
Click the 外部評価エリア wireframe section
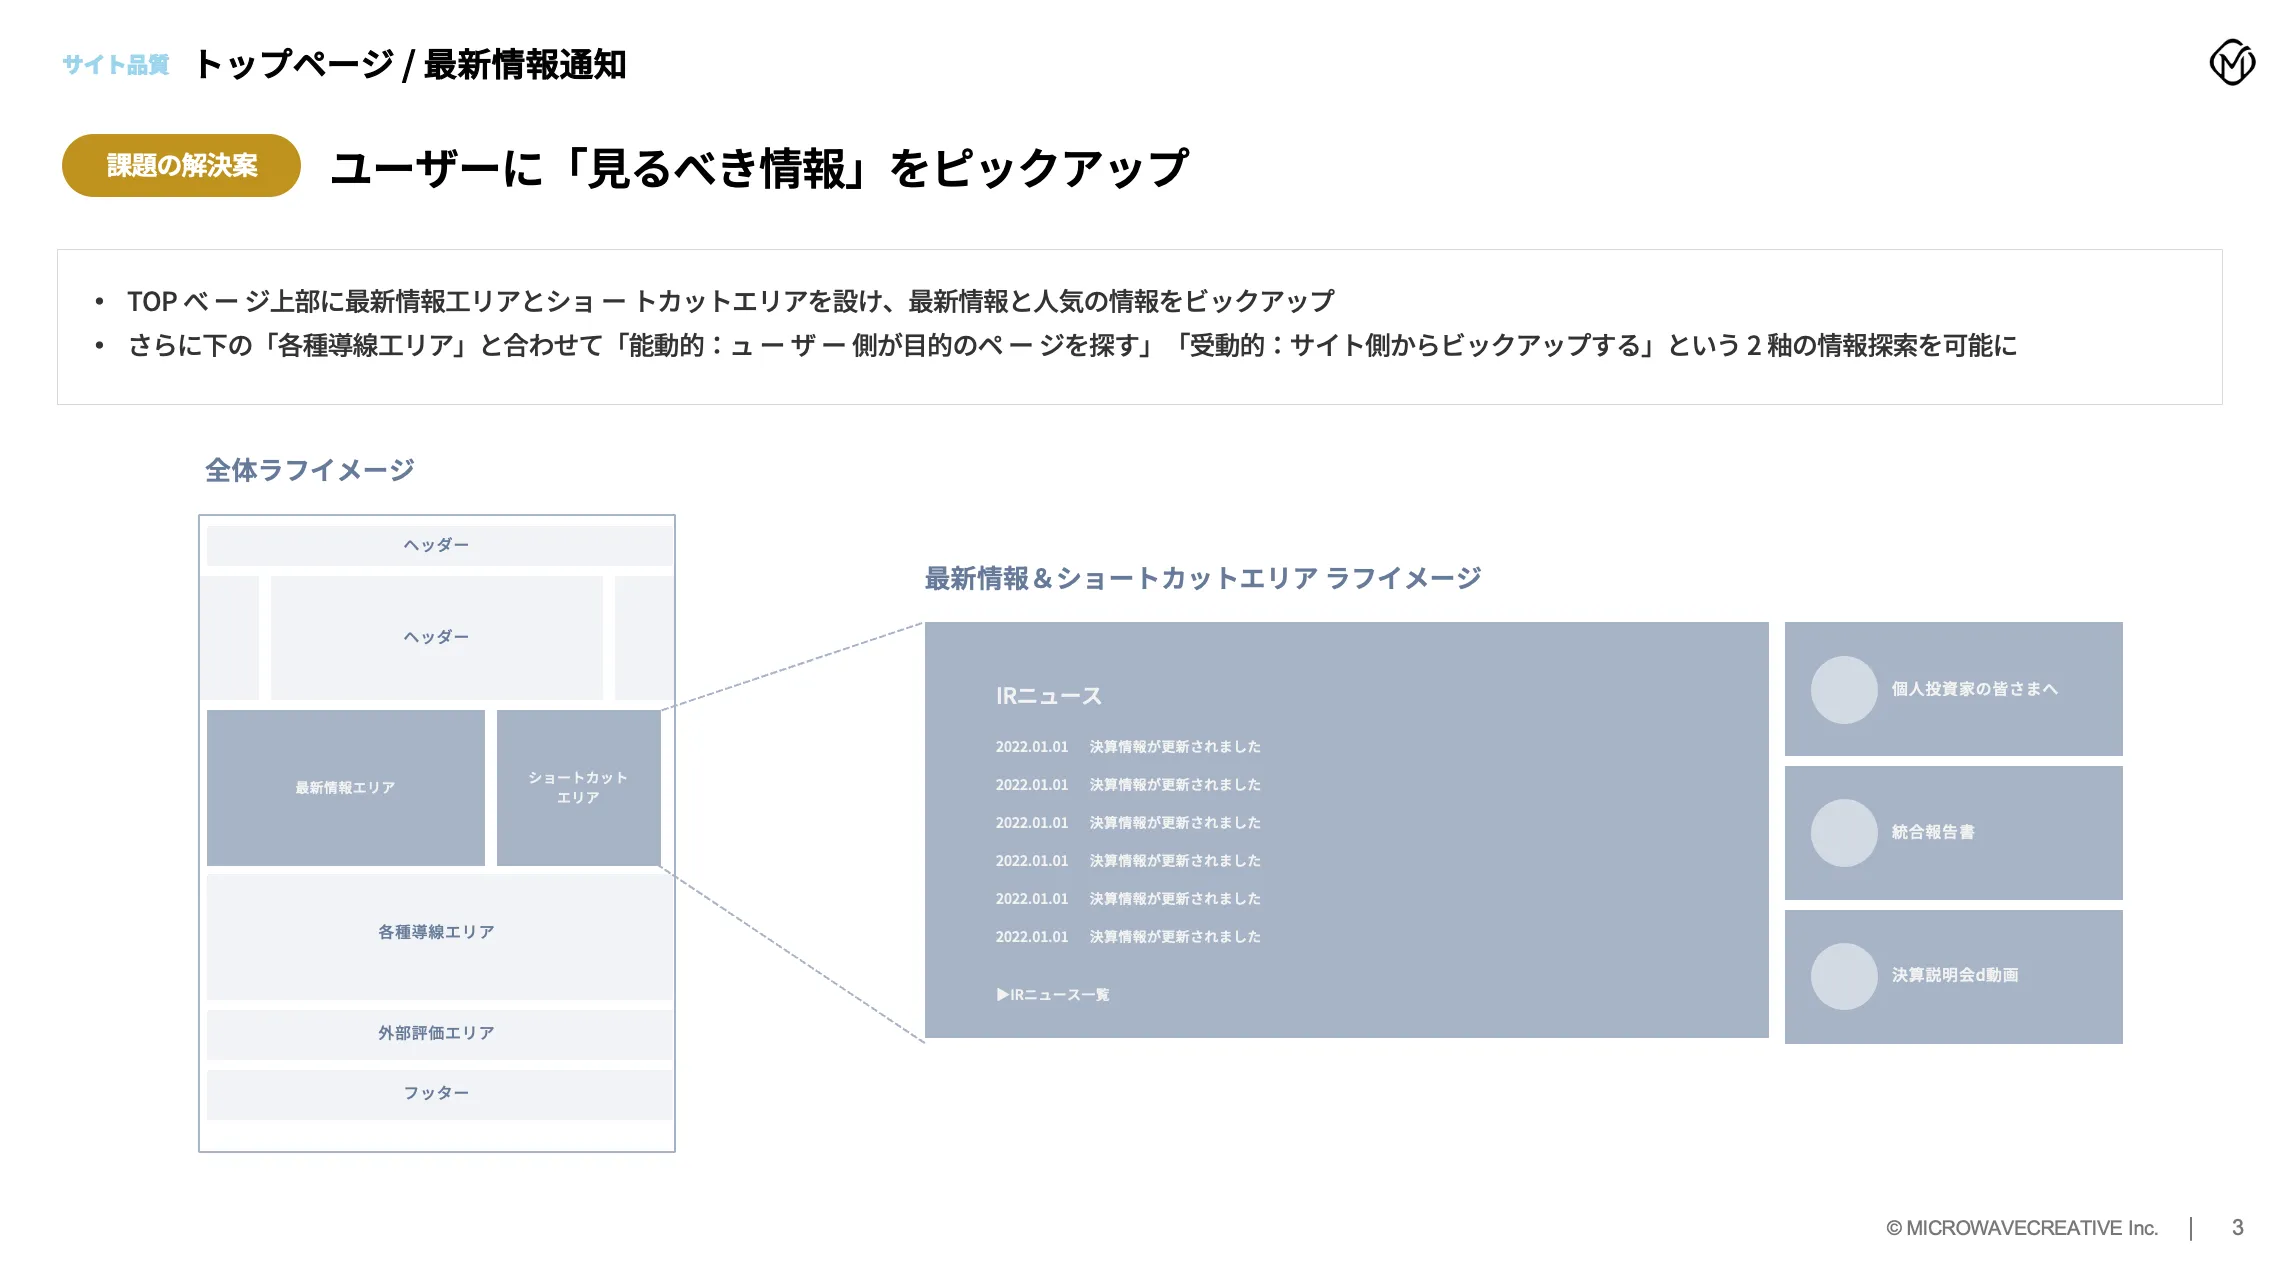437,1034
